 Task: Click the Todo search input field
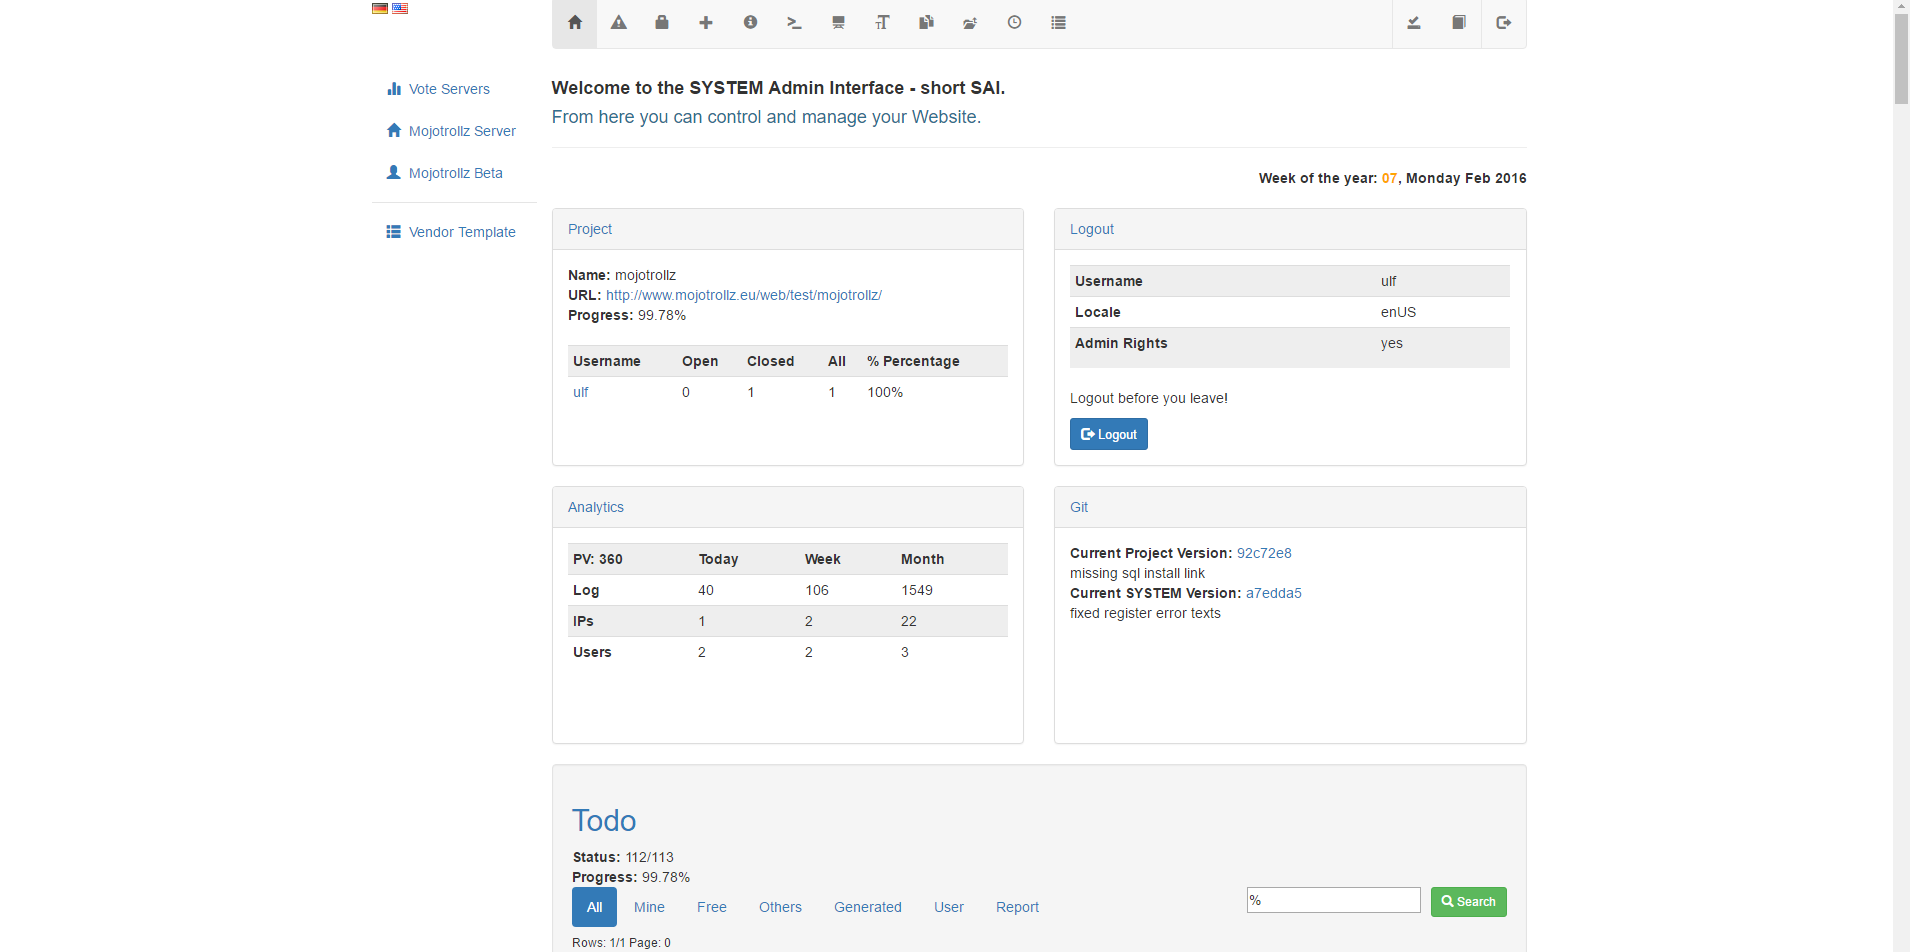[x=1333, y=900]
